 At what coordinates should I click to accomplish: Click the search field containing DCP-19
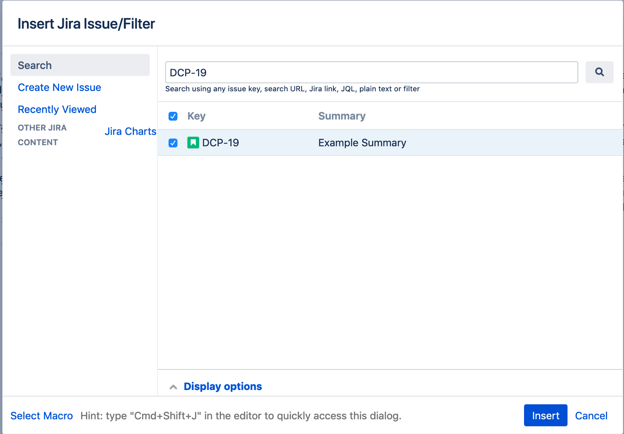pos(371,72)
